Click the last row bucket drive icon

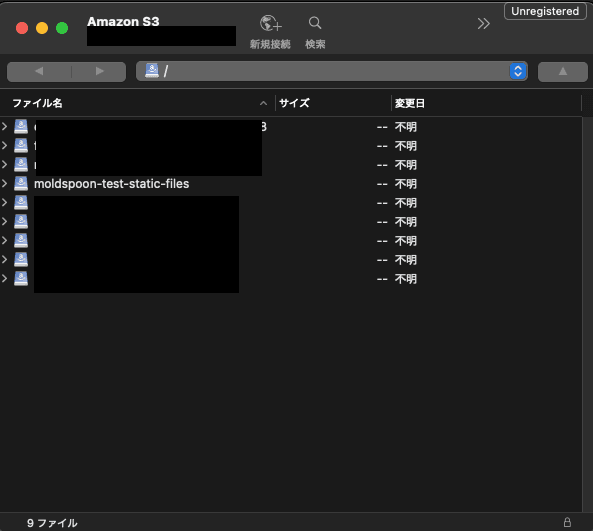pos(21,278)
